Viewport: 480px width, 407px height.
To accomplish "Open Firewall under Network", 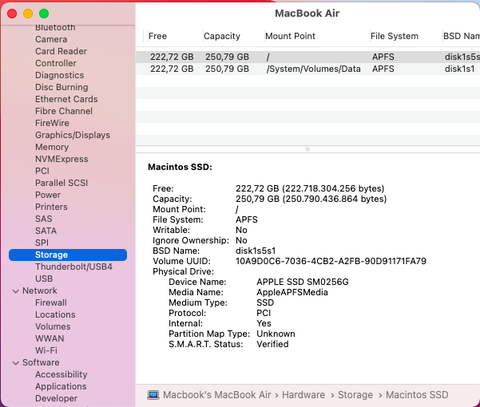I will click(x=51, y=303).
